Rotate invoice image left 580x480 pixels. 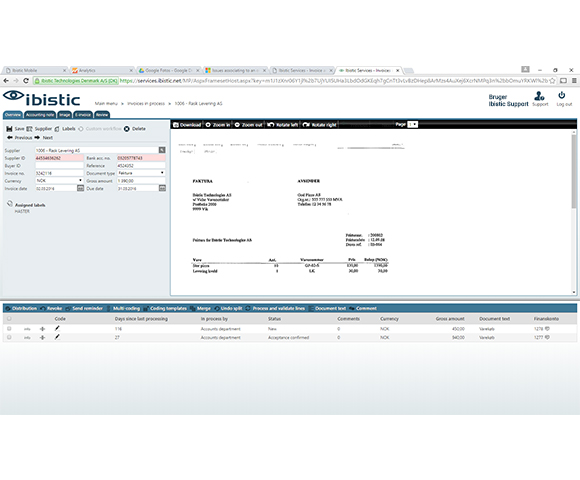pyautogui.click(x=283, y=125)
